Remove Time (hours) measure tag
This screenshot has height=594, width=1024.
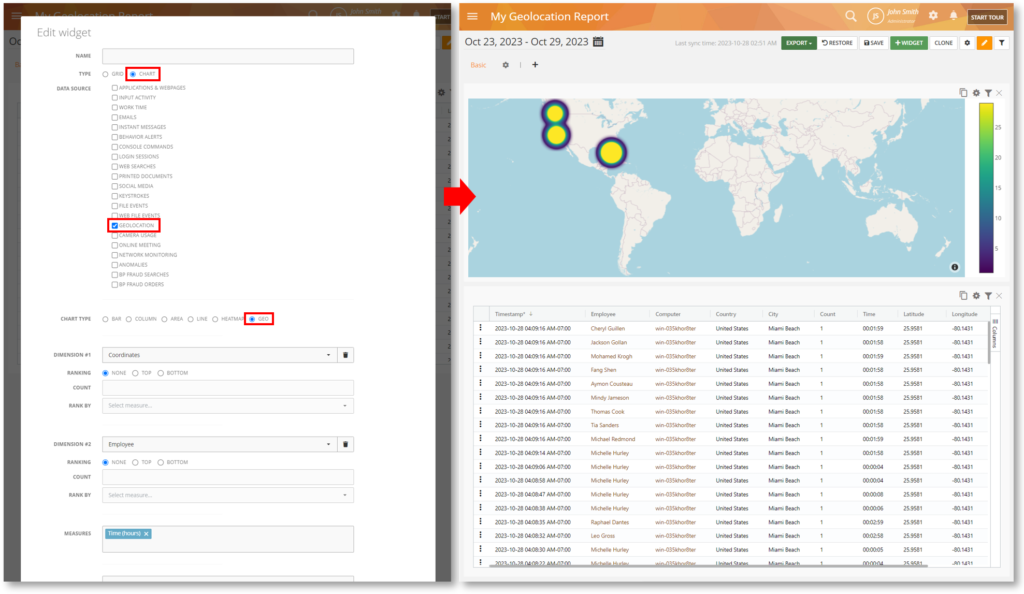(146, 534)
